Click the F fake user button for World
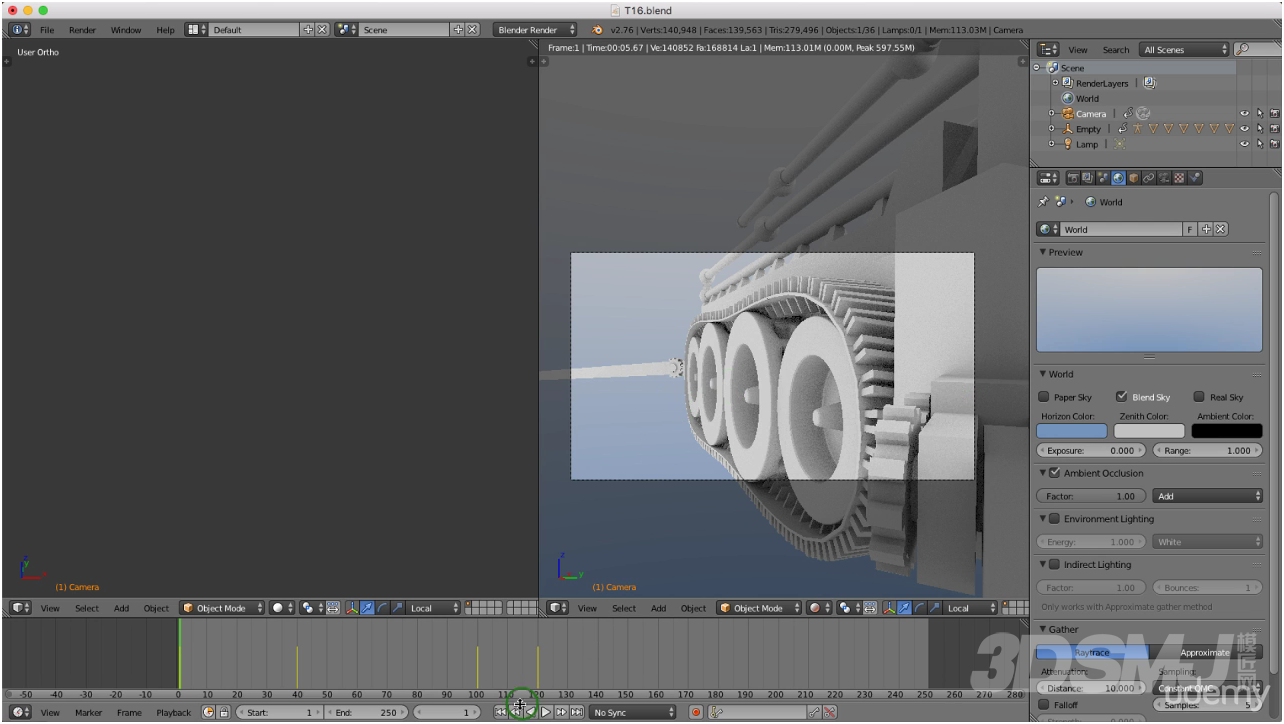1284x724 pixels. [x=1190, y=229]
